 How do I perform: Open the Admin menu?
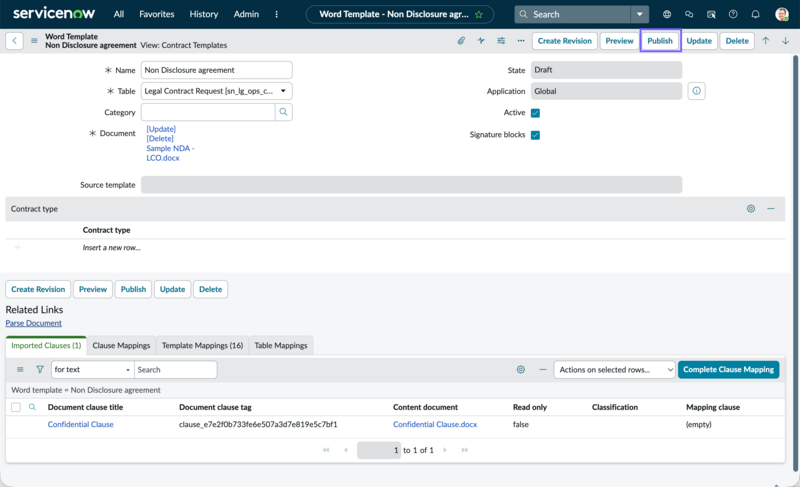[246, 14]
